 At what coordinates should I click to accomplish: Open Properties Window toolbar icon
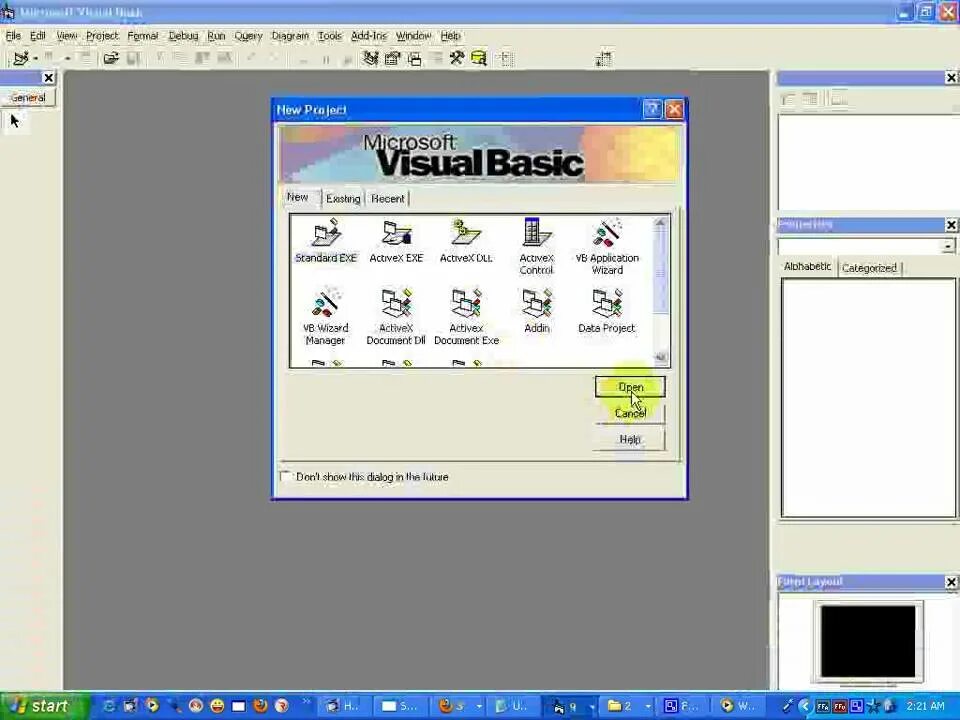click(x=392, y=59)
